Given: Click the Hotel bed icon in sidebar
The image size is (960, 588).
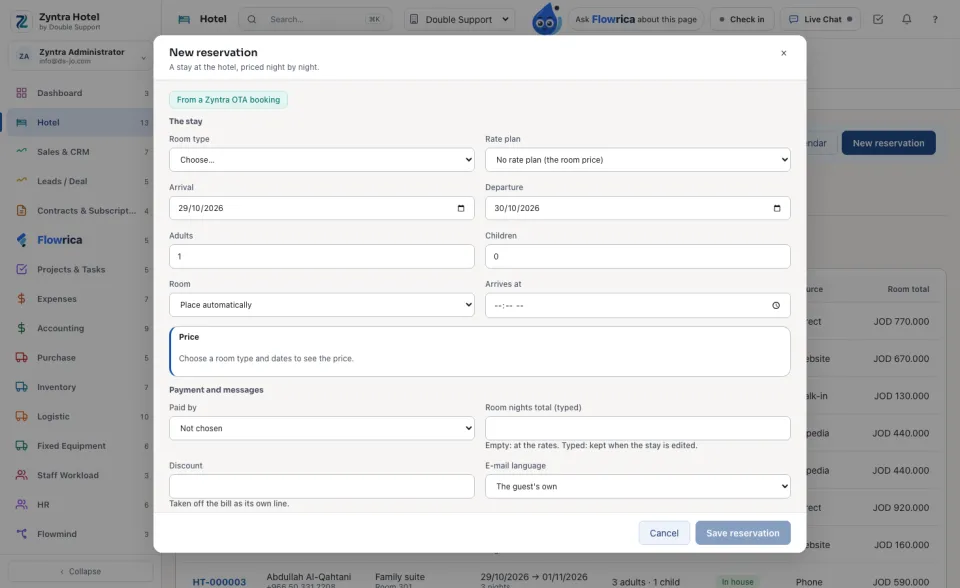Looking at the screenshot, I should [21, 122].
